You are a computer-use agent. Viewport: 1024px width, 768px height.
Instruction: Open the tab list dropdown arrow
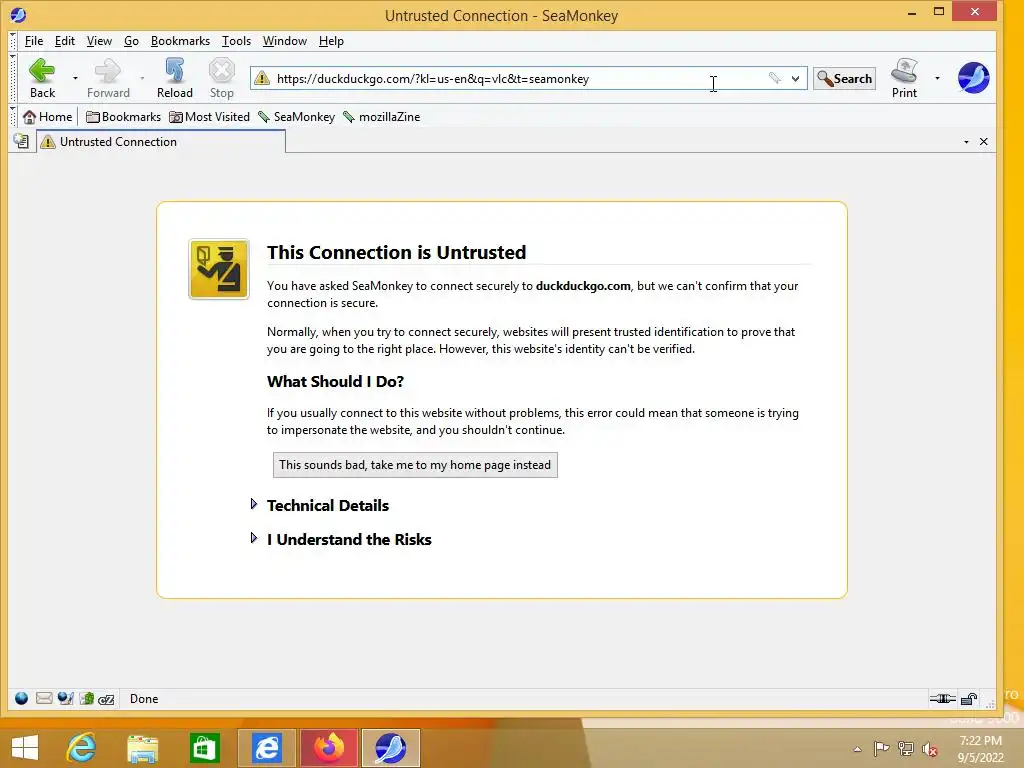point(967,142)
